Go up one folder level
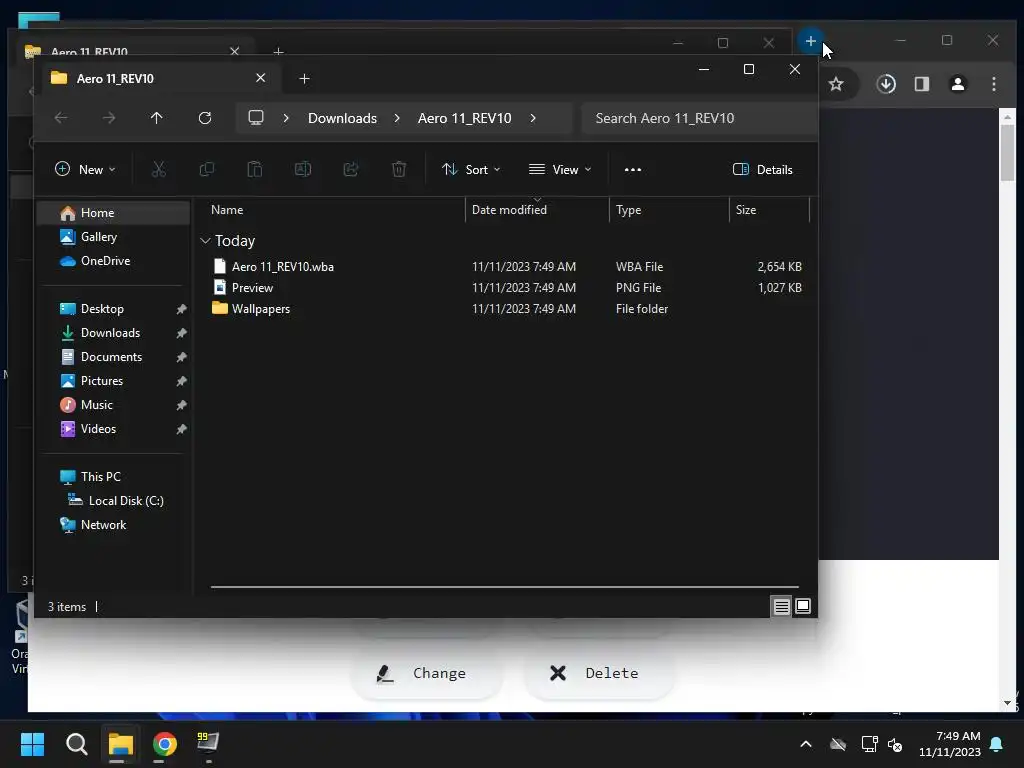The width and height of the screenshot is (1024, 768). (x=156, y=118)
